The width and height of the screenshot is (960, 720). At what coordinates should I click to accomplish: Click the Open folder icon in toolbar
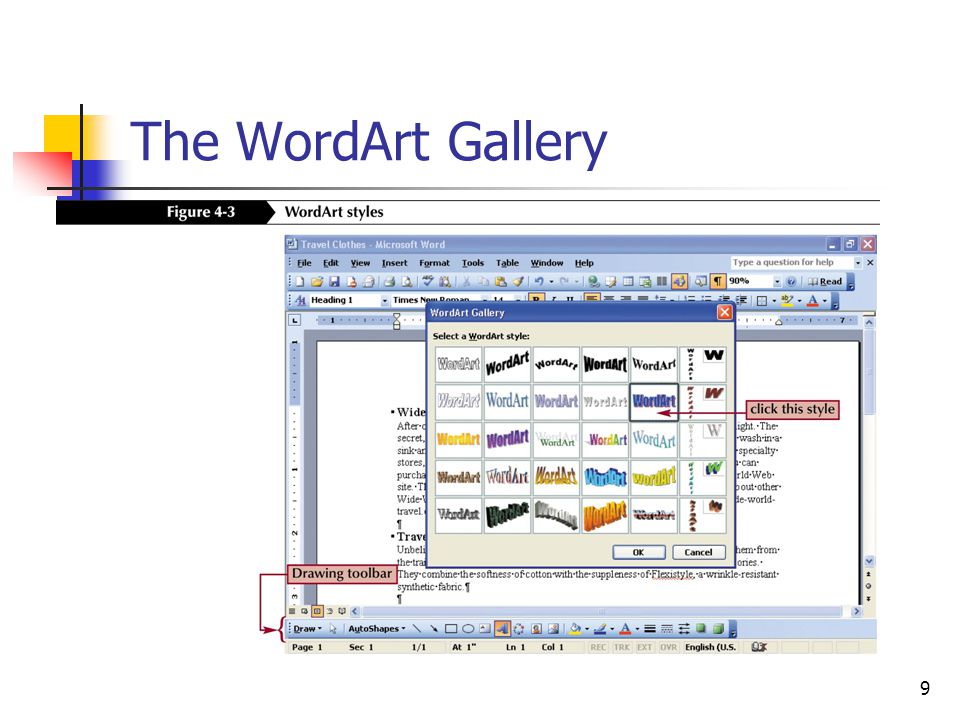[317, 282]
